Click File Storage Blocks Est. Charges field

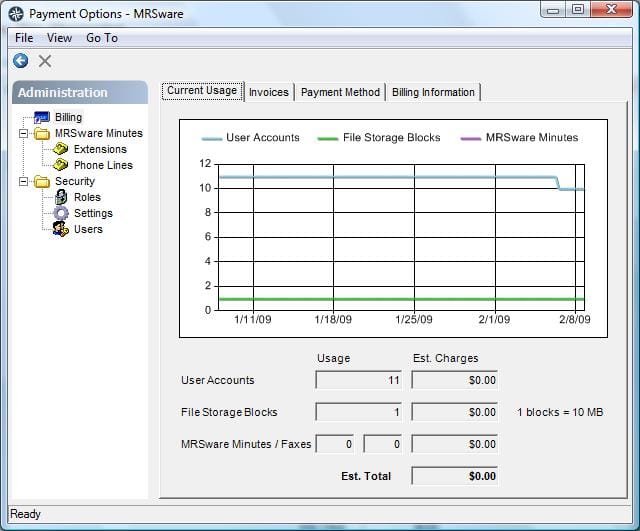(455, 412)
